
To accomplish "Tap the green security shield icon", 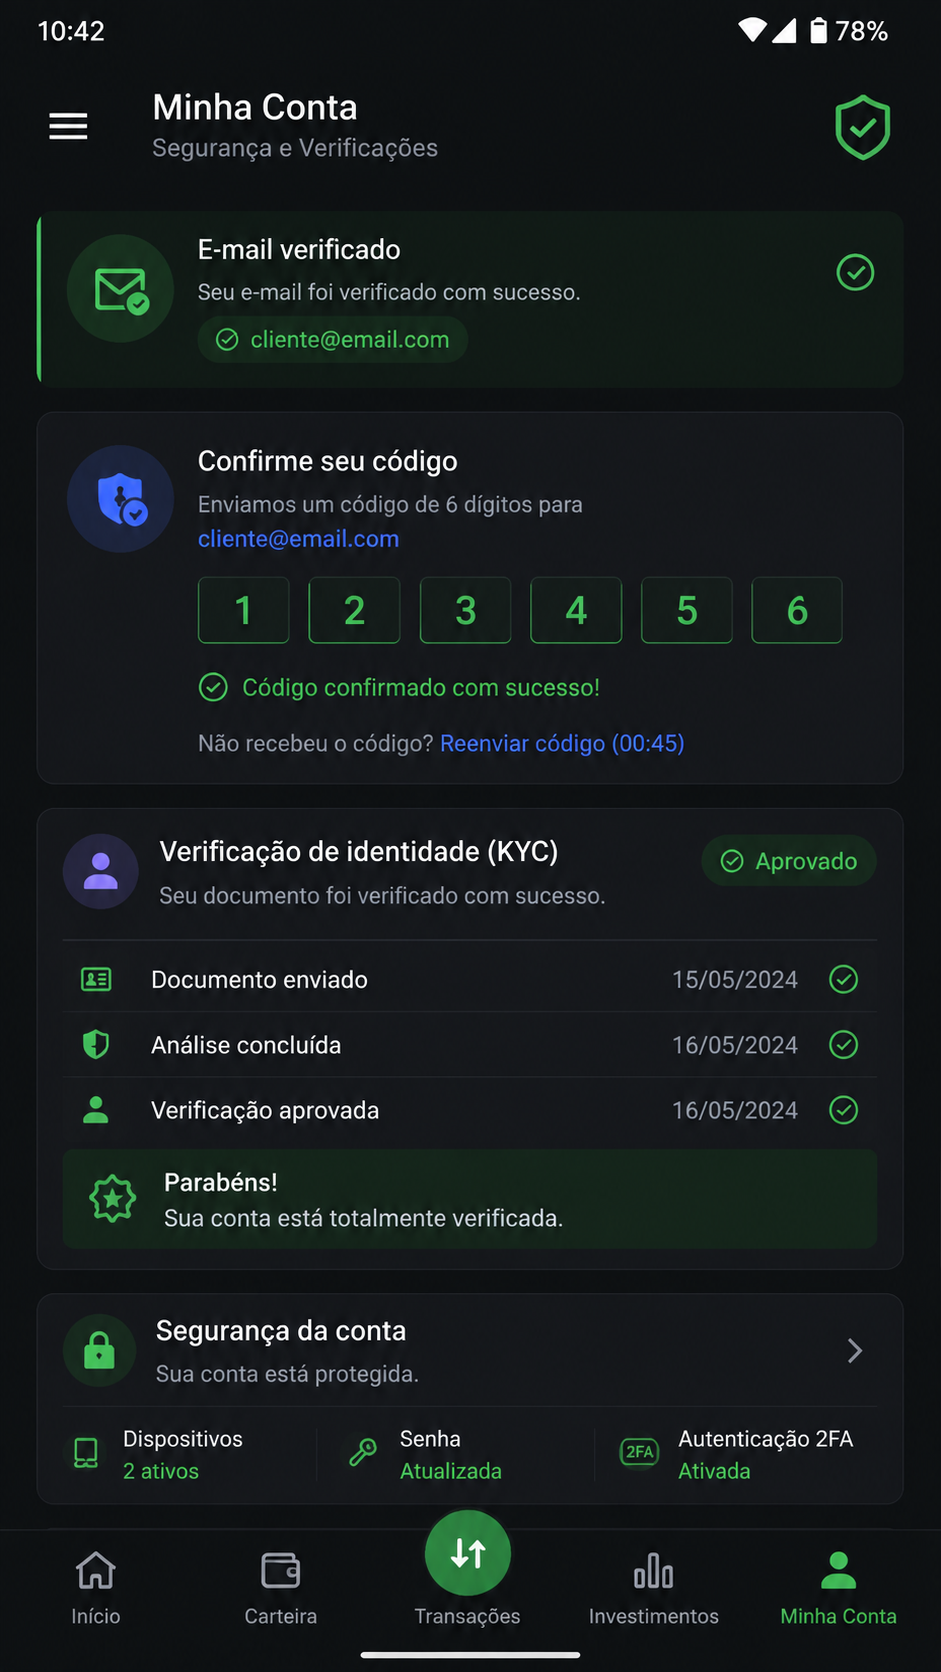I will (862, 127).
